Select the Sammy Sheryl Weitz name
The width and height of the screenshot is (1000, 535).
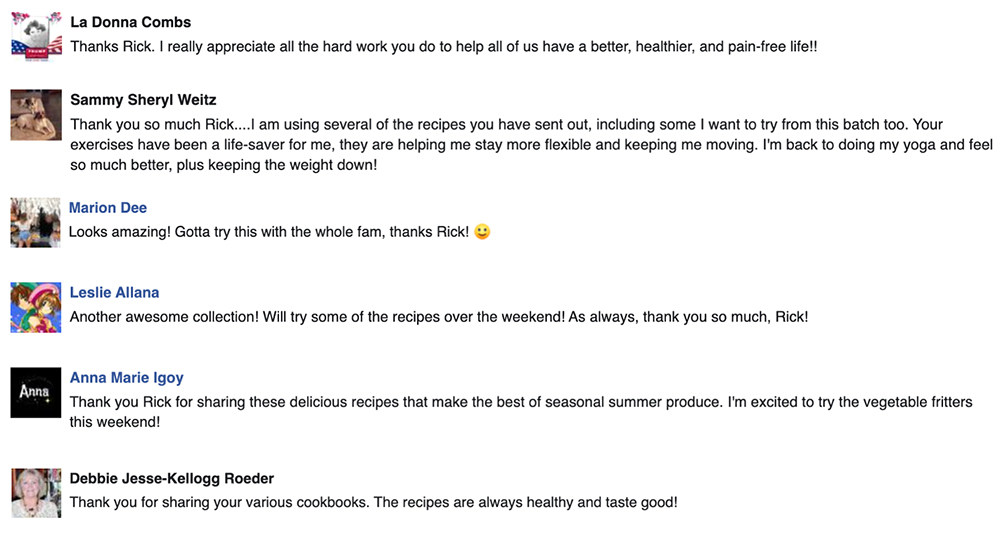coord(143,100)
